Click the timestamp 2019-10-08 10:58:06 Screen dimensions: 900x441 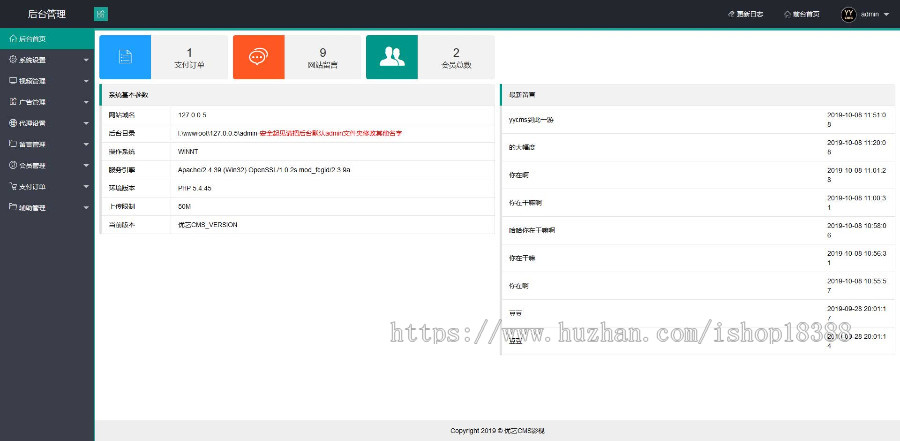pos(858,230)
